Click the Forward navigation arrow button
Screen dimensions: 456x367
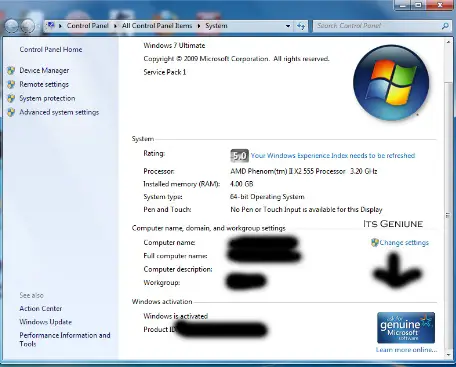[x=28, y=26]
